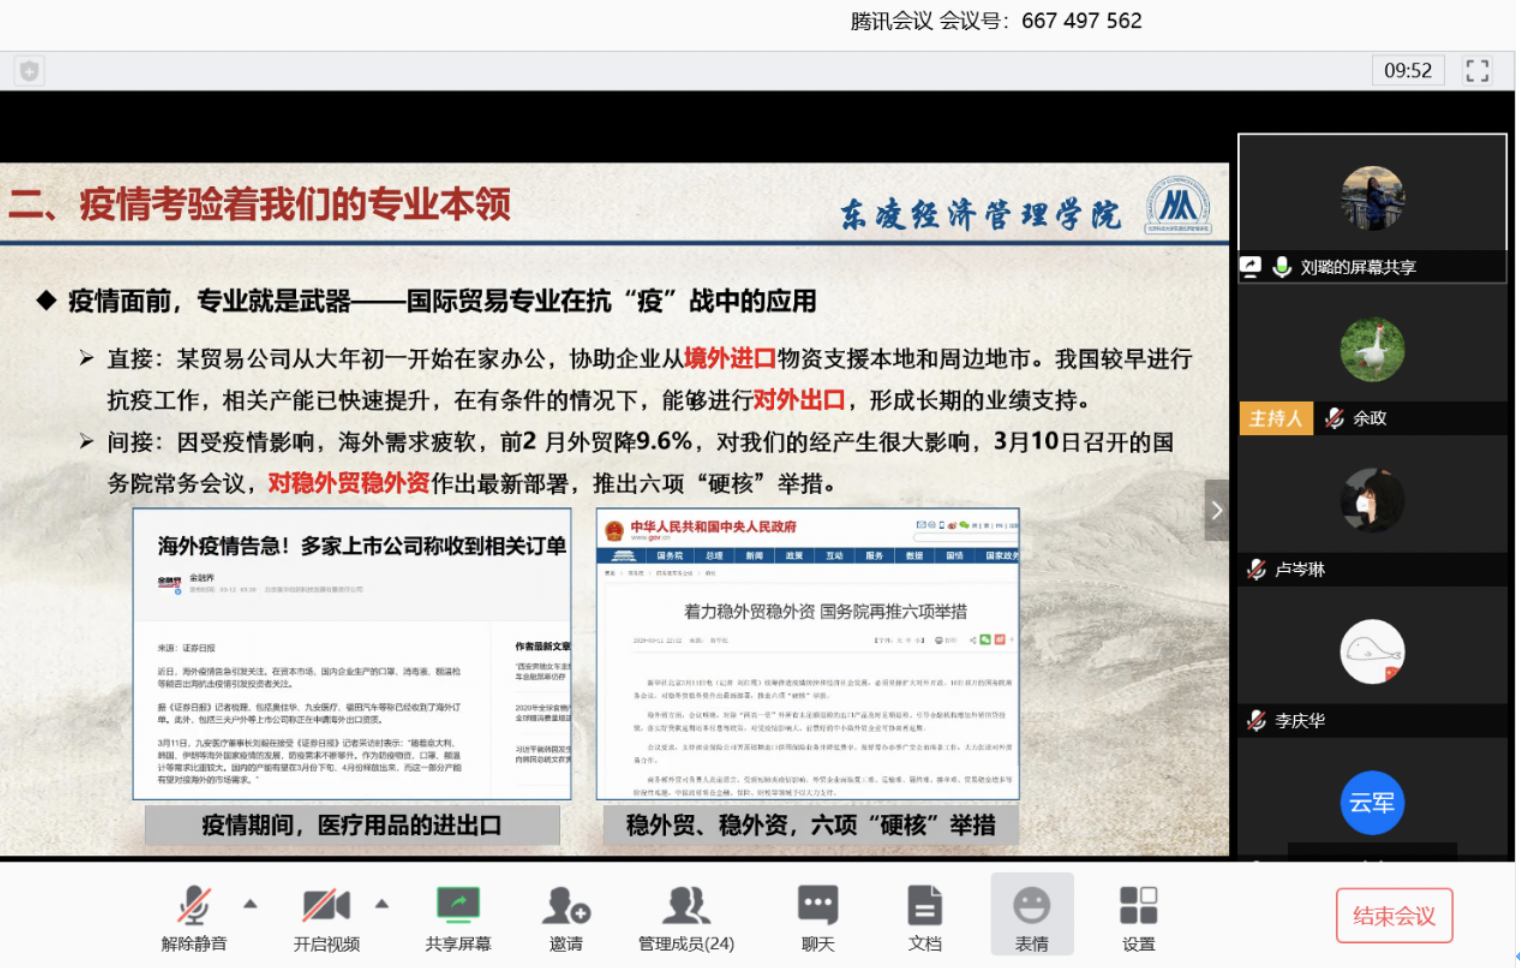Click the red 结束会议 button

pyautogui.click(x=1394, y=915)
